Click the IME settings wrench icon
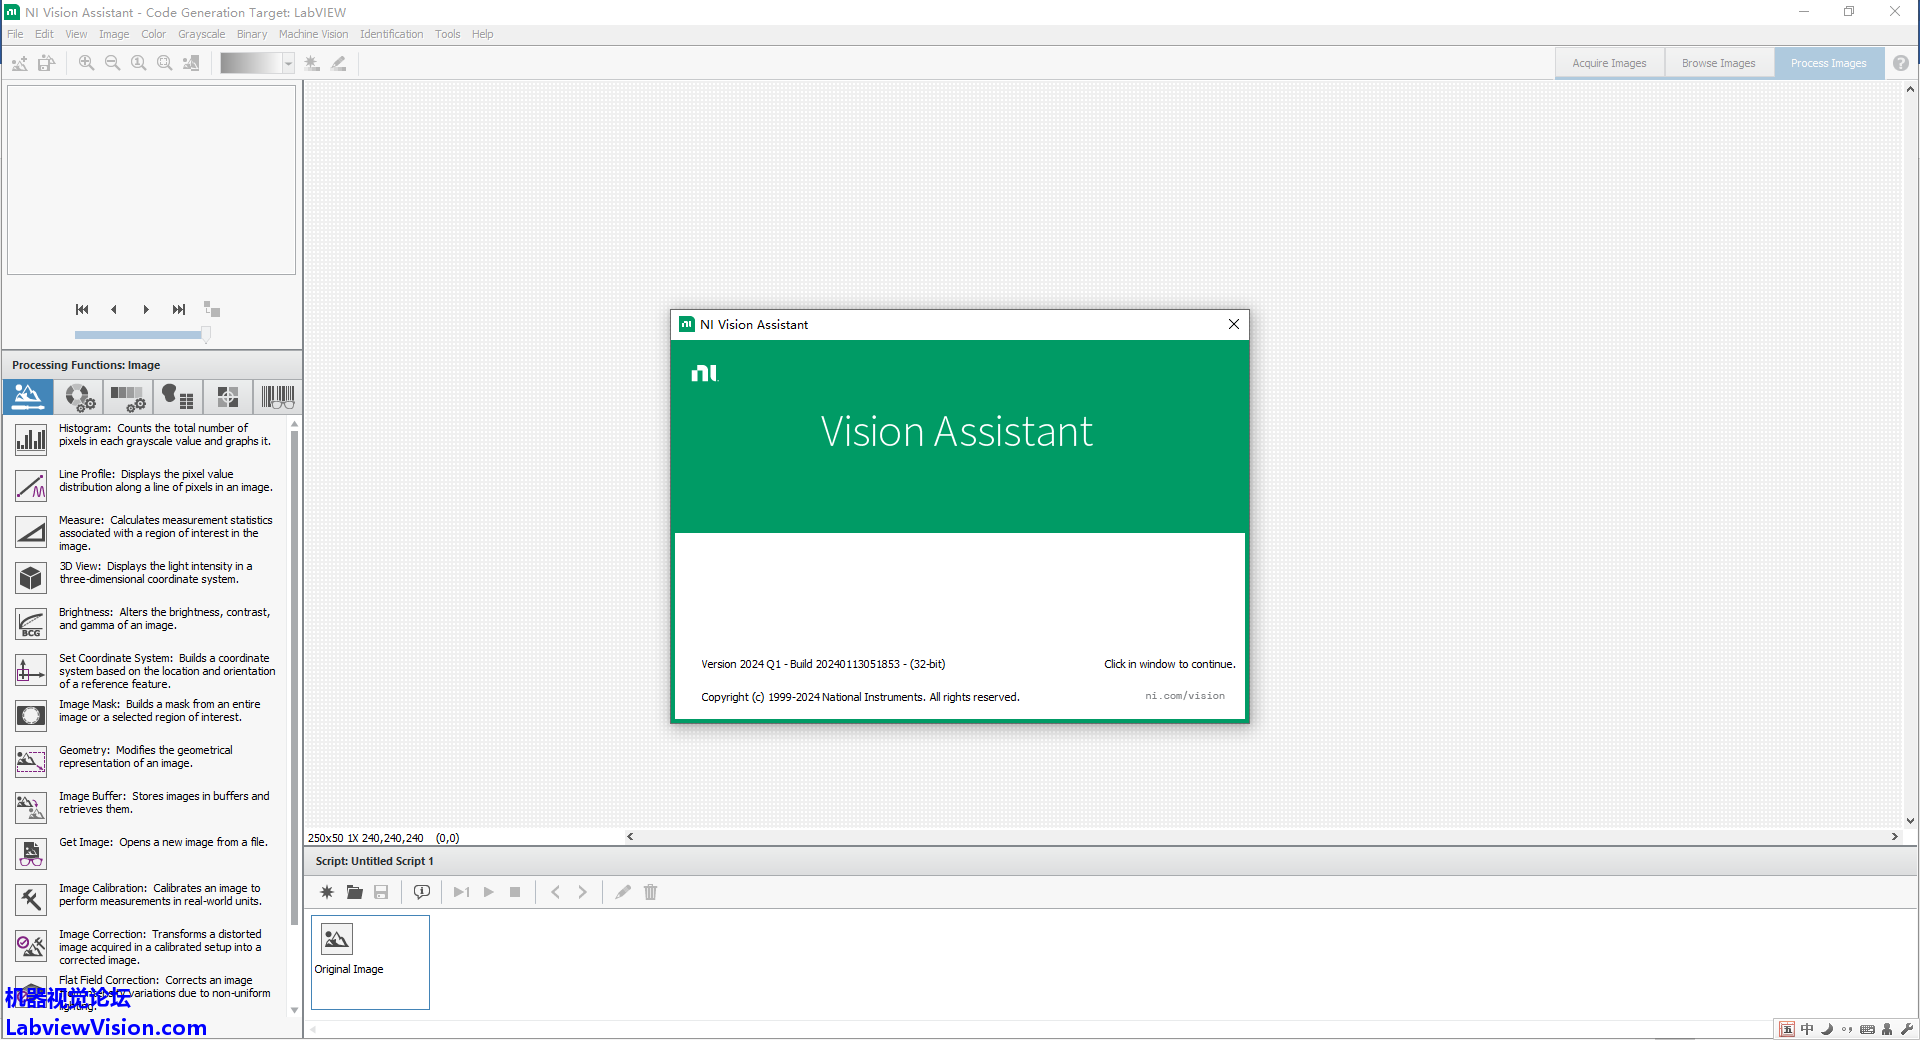This screenshot has width=1920, height=1040. click(1907, 1029)
